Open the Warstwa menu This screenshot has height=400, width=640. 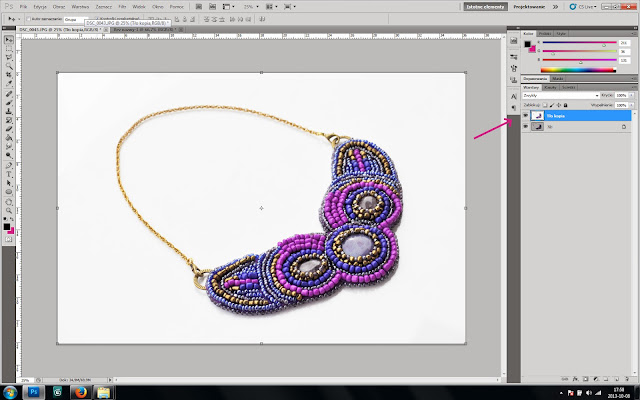(78, 6)
